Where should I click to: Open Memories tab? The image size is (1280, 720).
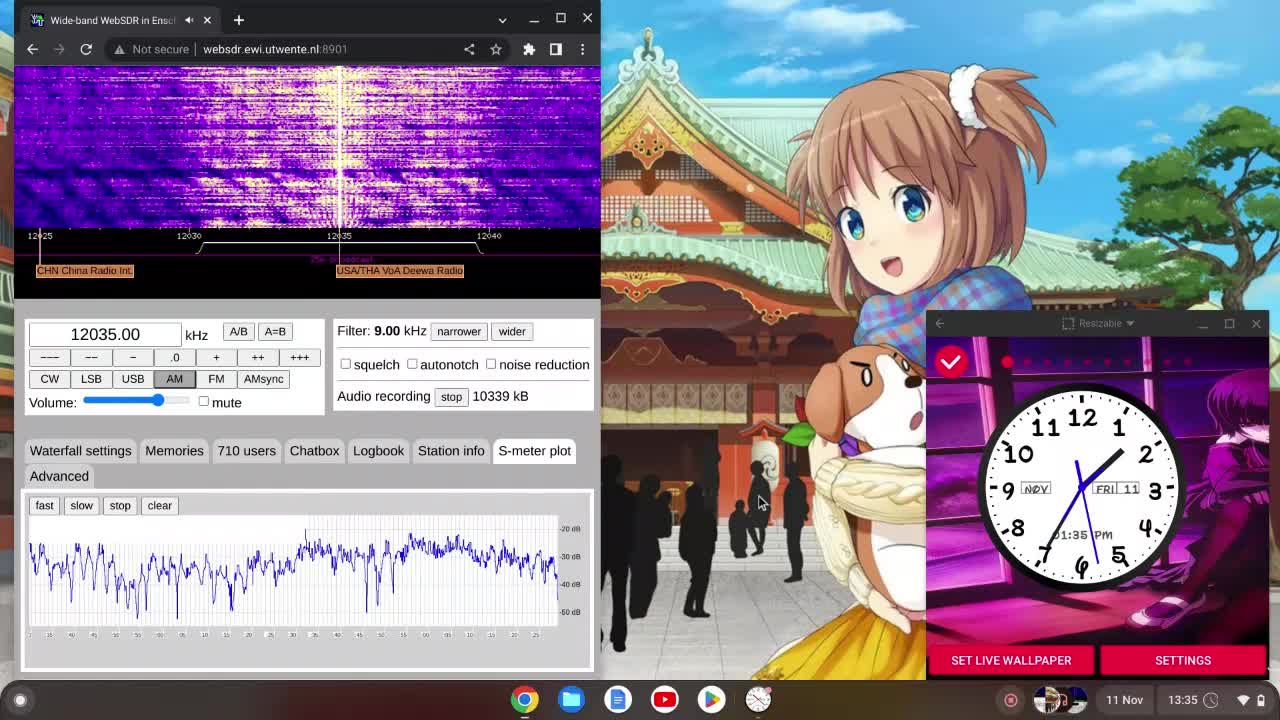[174, 451]
